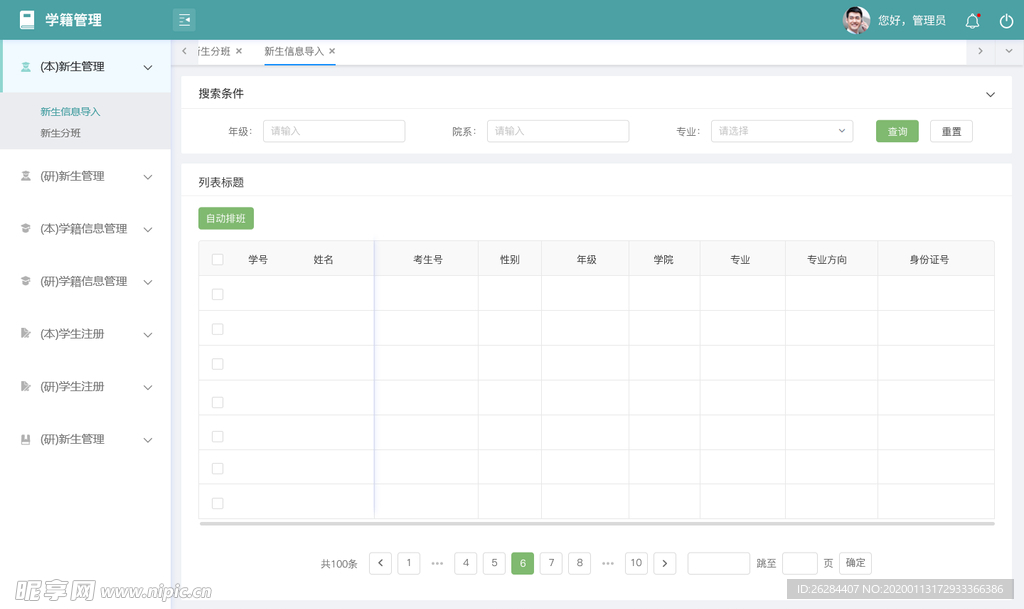The image size is (1024, 609).
Task: Open notifications bell icon
Action: click(x=972, y=21)
